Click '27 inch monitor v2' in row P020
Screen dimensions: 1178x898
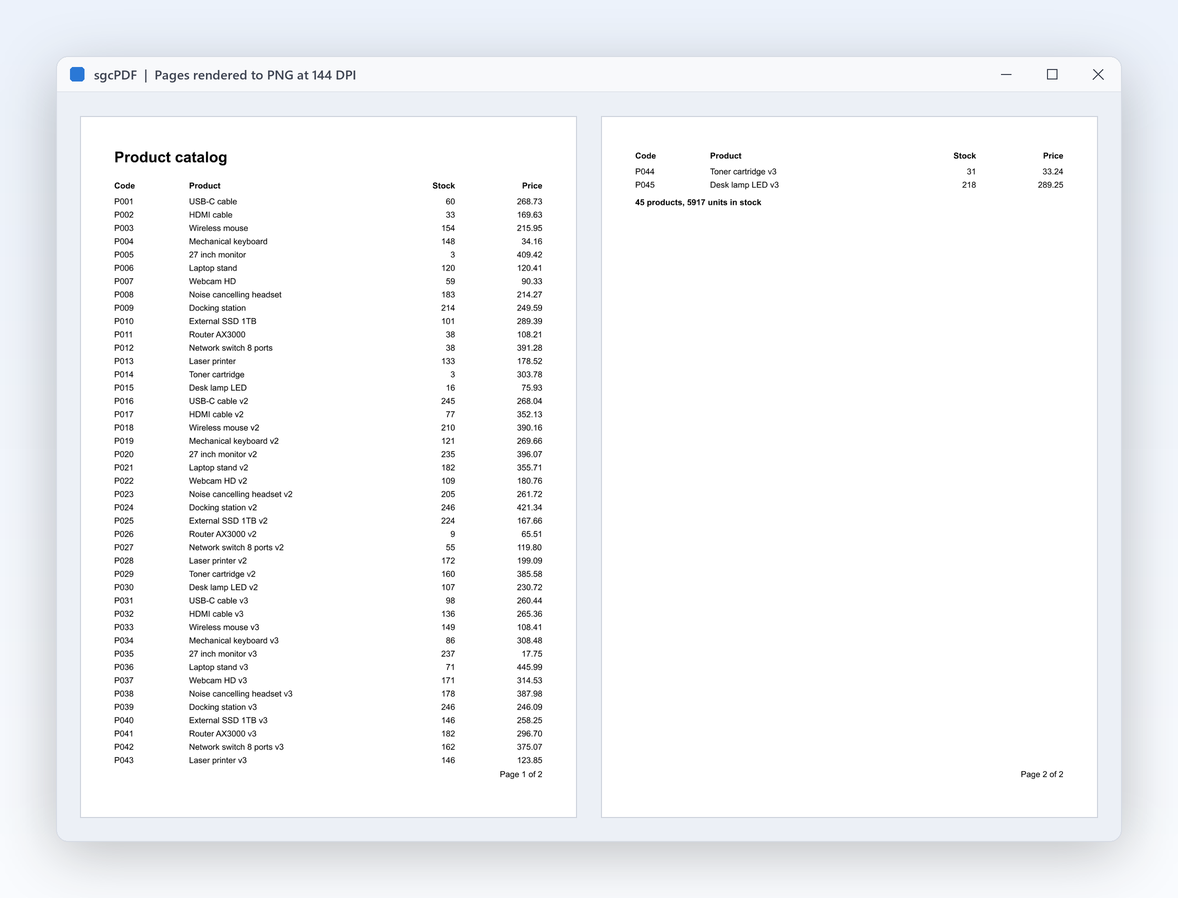(x=223, y=455)
